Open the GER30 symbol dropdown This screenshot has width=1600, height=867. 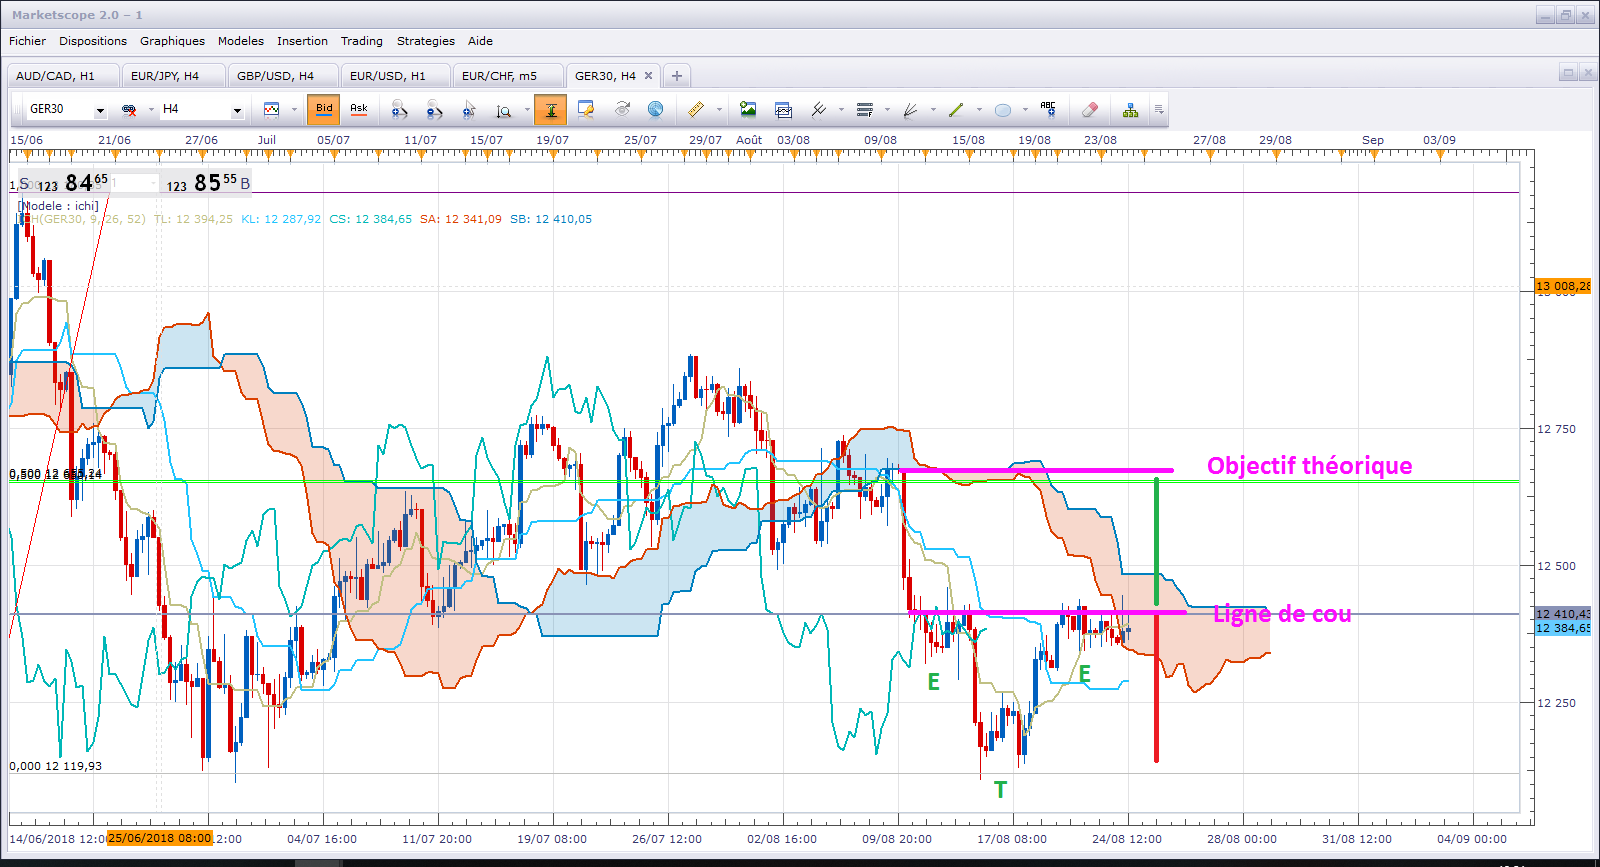[100, 110]
